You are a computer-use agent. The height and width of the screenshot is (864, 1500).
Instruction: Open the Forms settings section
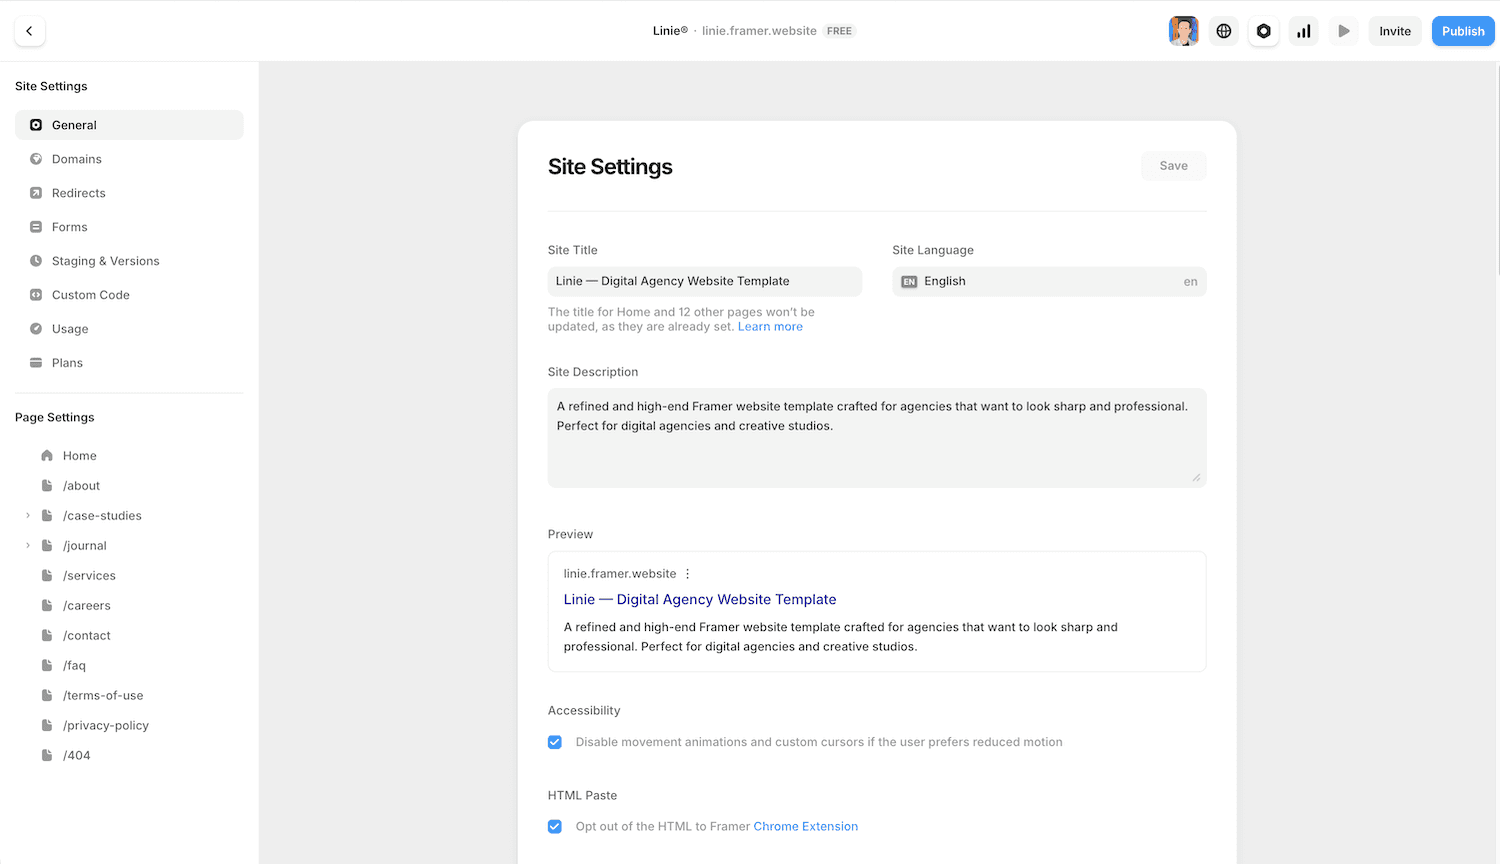[70, 226]
